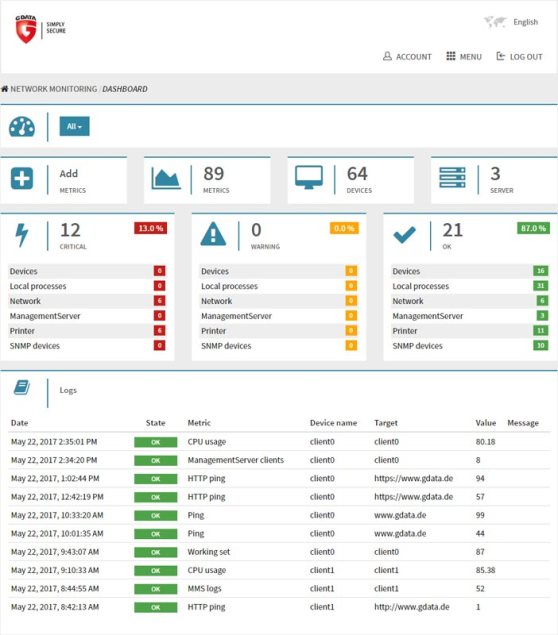Click red badge for Critical Printer
The image size is (558, 635).
pos(160,330)
